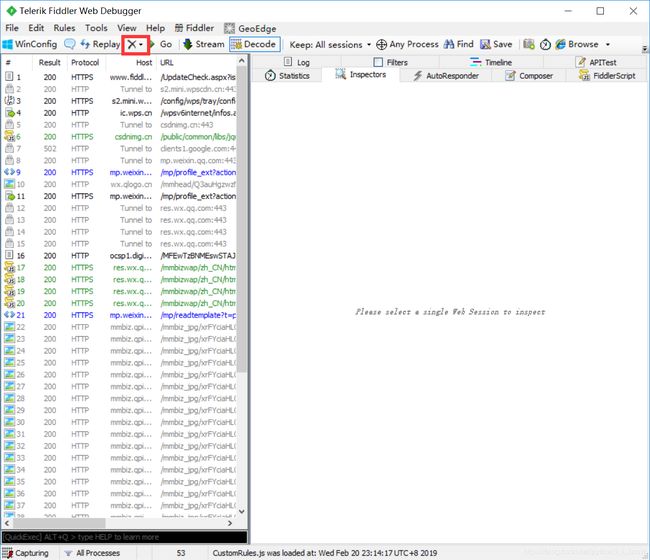Switch to the Timeline tab
This screenshot has width=650, height=560.
(491, 62)
